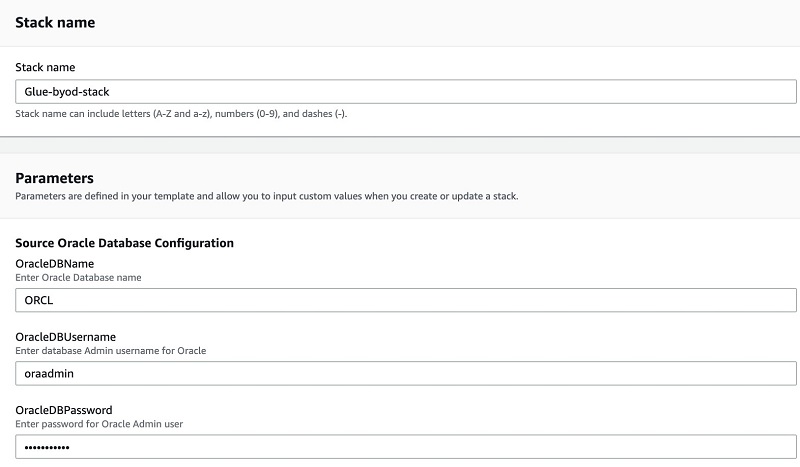Focus the OracleDBName field showing ORCL
This screenshot has height=467, width=800.
(406, 300)
